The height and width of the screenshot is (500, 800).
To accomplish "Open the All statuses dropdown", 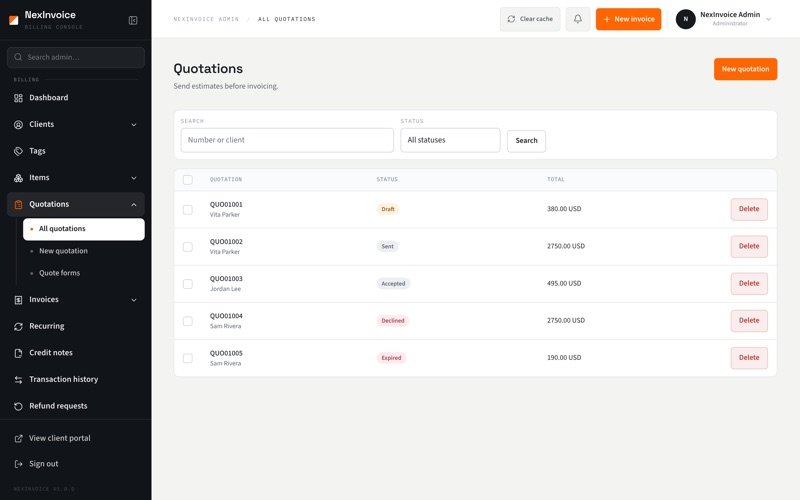I will tap(450, 140).
